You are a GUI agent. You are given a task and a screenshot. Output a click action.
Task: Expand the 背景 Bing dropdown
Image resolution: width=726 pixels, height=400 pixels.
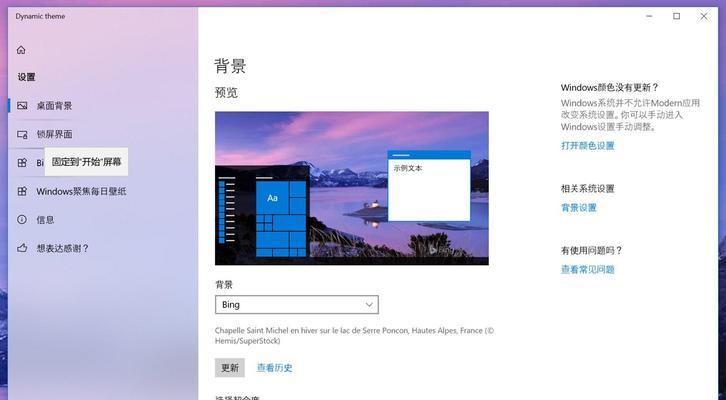[297, 305]
